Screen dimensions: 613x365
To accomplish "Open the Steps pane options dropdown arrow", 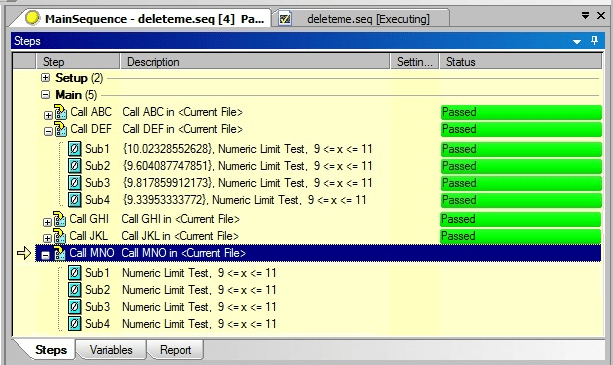I will click(577, 41).
